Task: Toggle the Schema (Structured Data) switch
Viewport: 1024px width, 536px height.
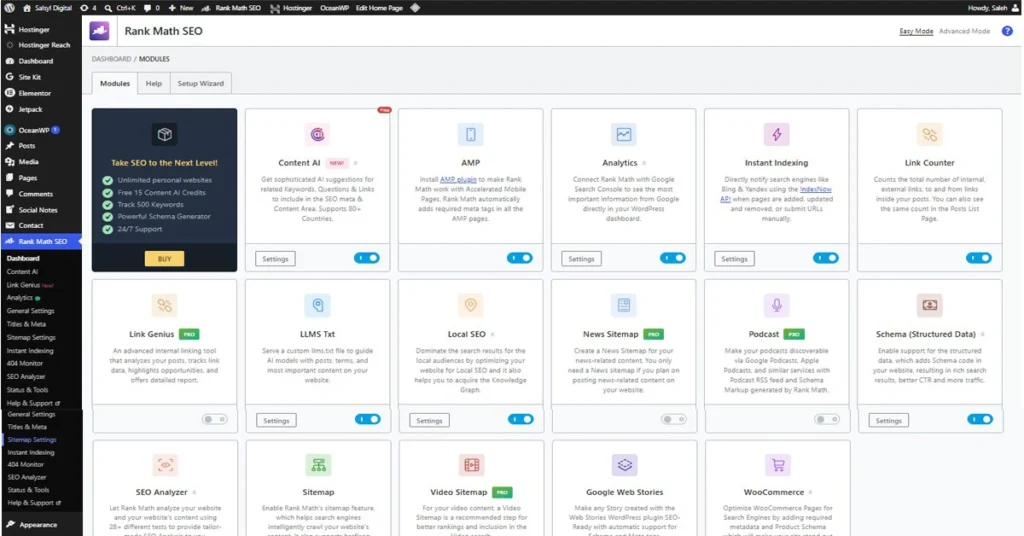Action: click(980, 419)
